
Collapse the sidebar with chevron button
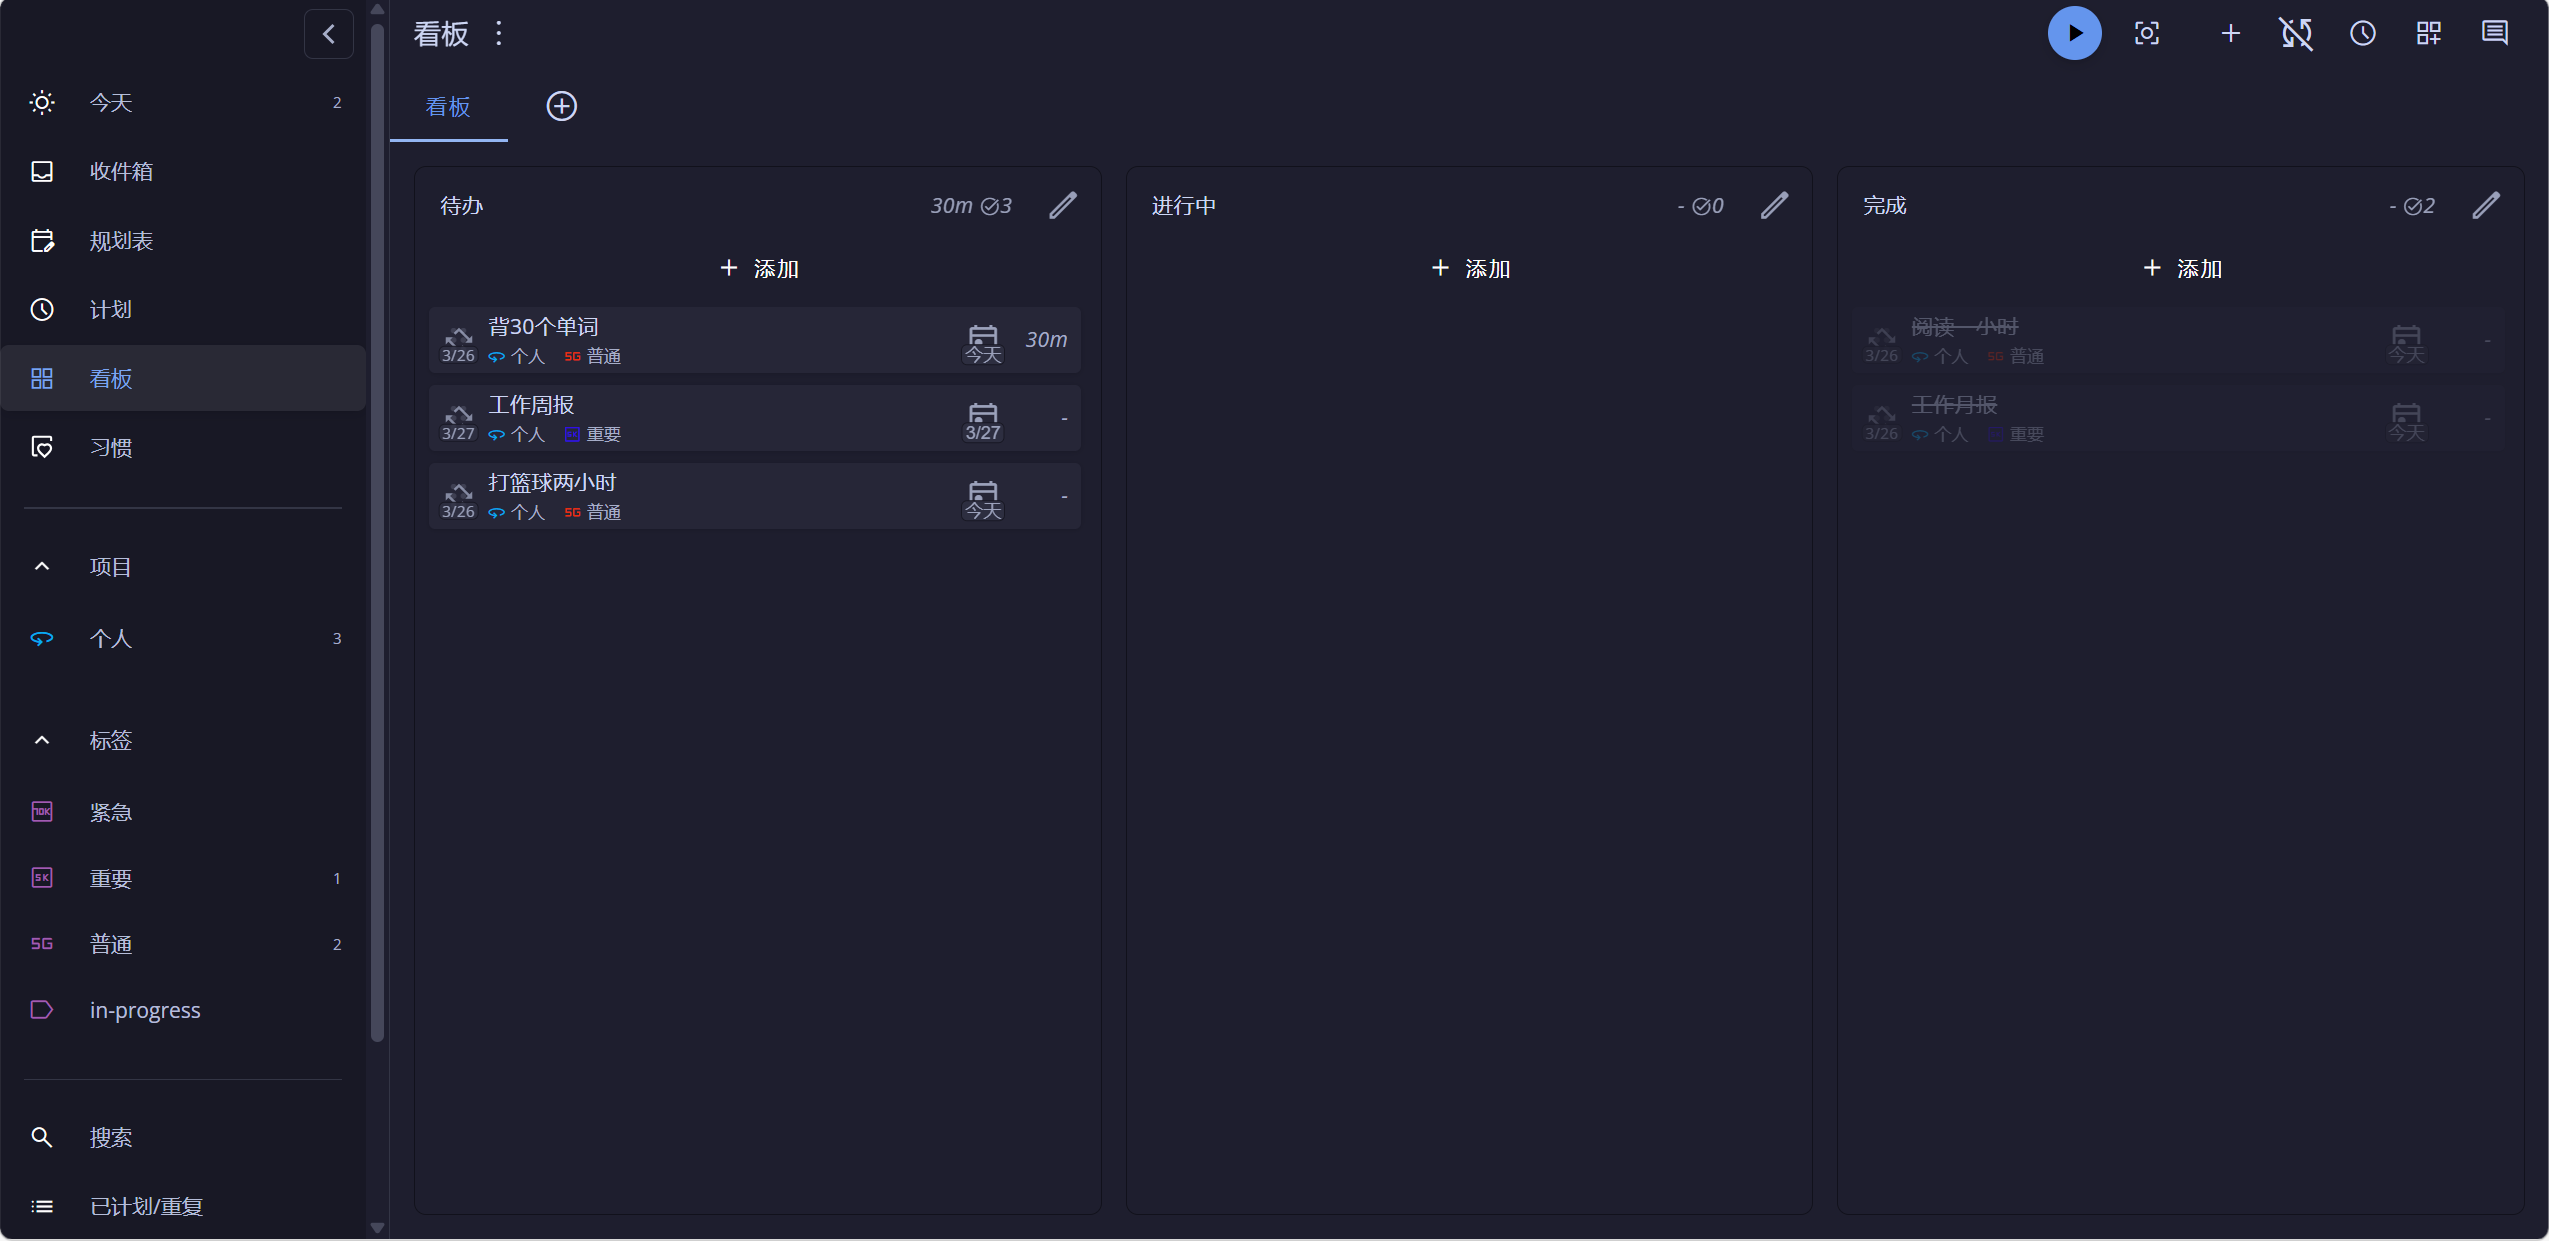coord(328,34)
